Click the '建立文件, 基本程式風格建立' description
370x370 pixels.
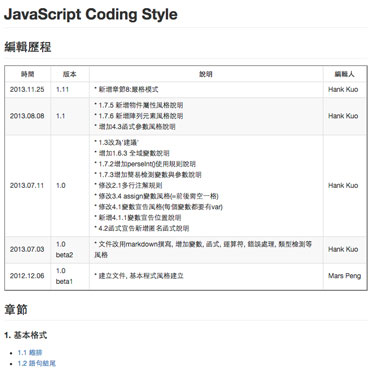tap(139, 276)
